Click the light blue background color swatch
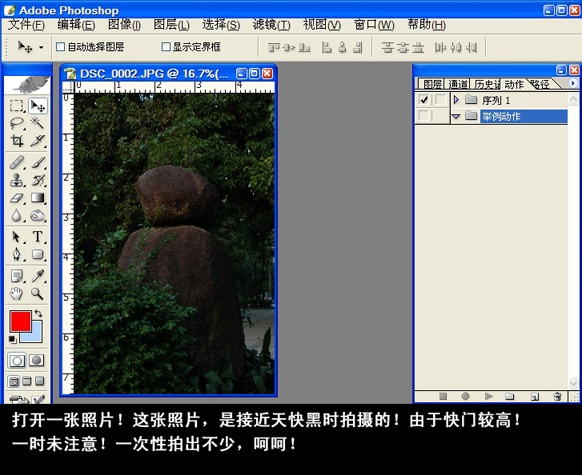Screen dimensions: 582x475 pyautogui.click(x=36, y=336)
